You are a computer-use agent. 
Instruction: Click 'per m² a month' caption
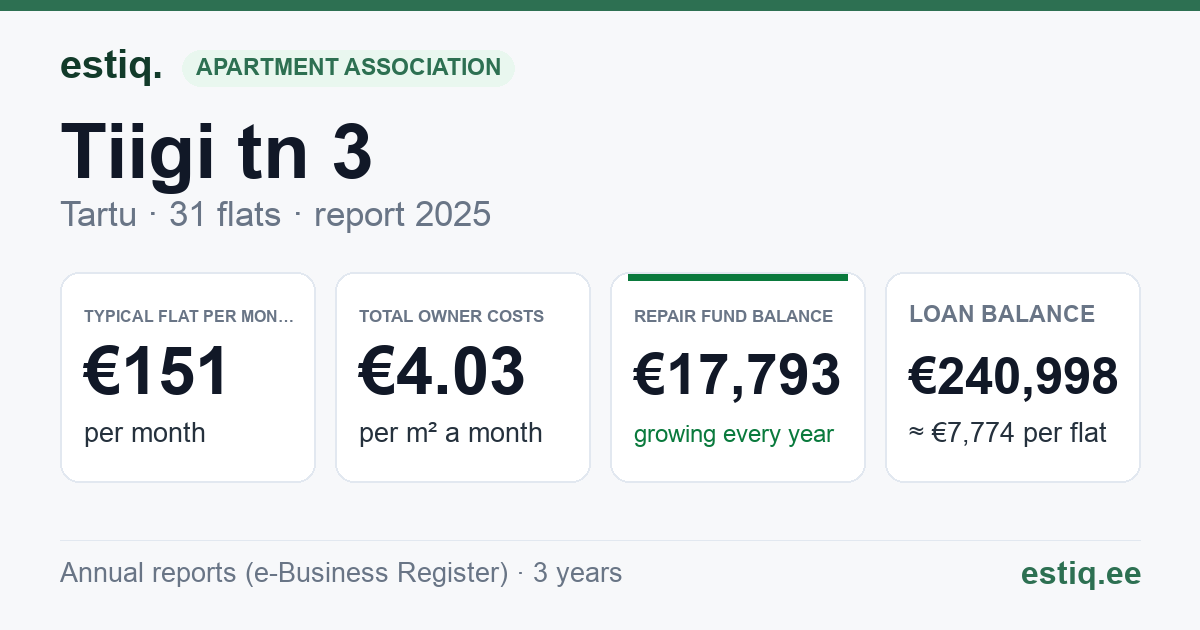tap(451, 433)
